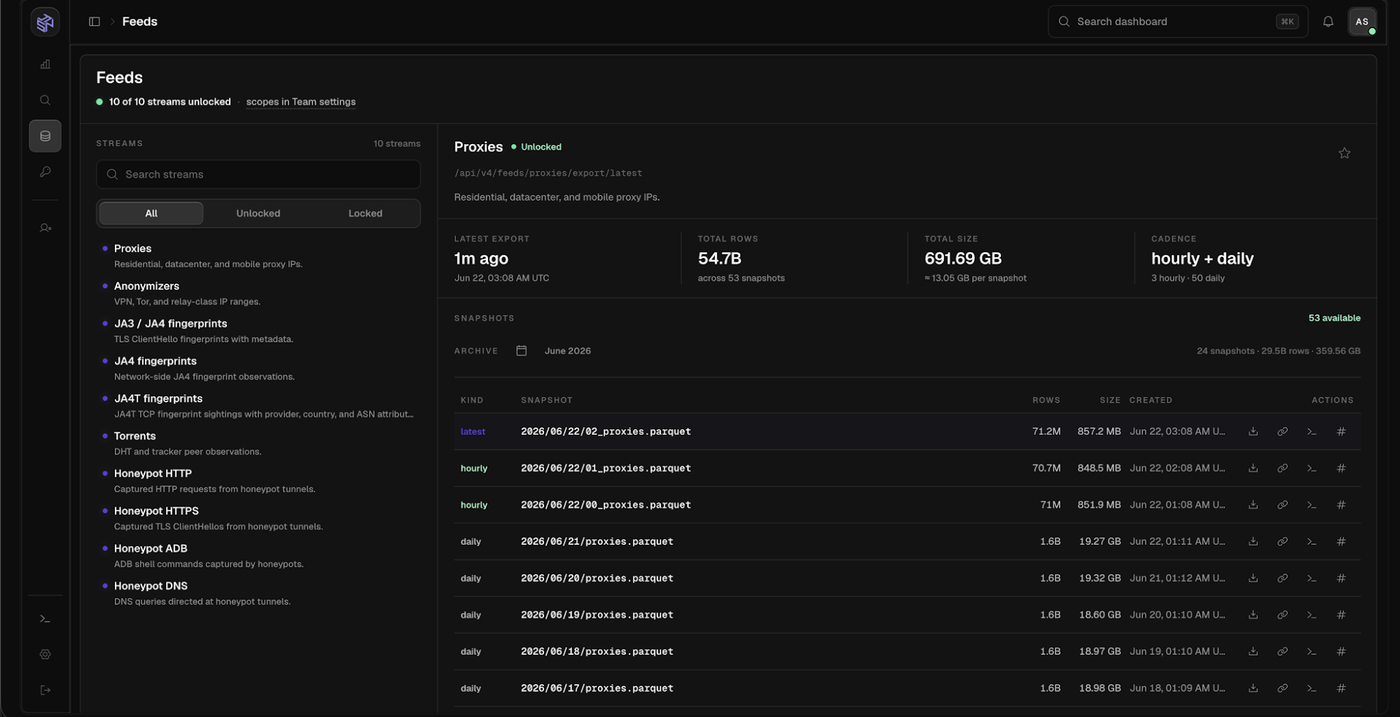Select the Feeds database sidebar icon

point(45,136)
